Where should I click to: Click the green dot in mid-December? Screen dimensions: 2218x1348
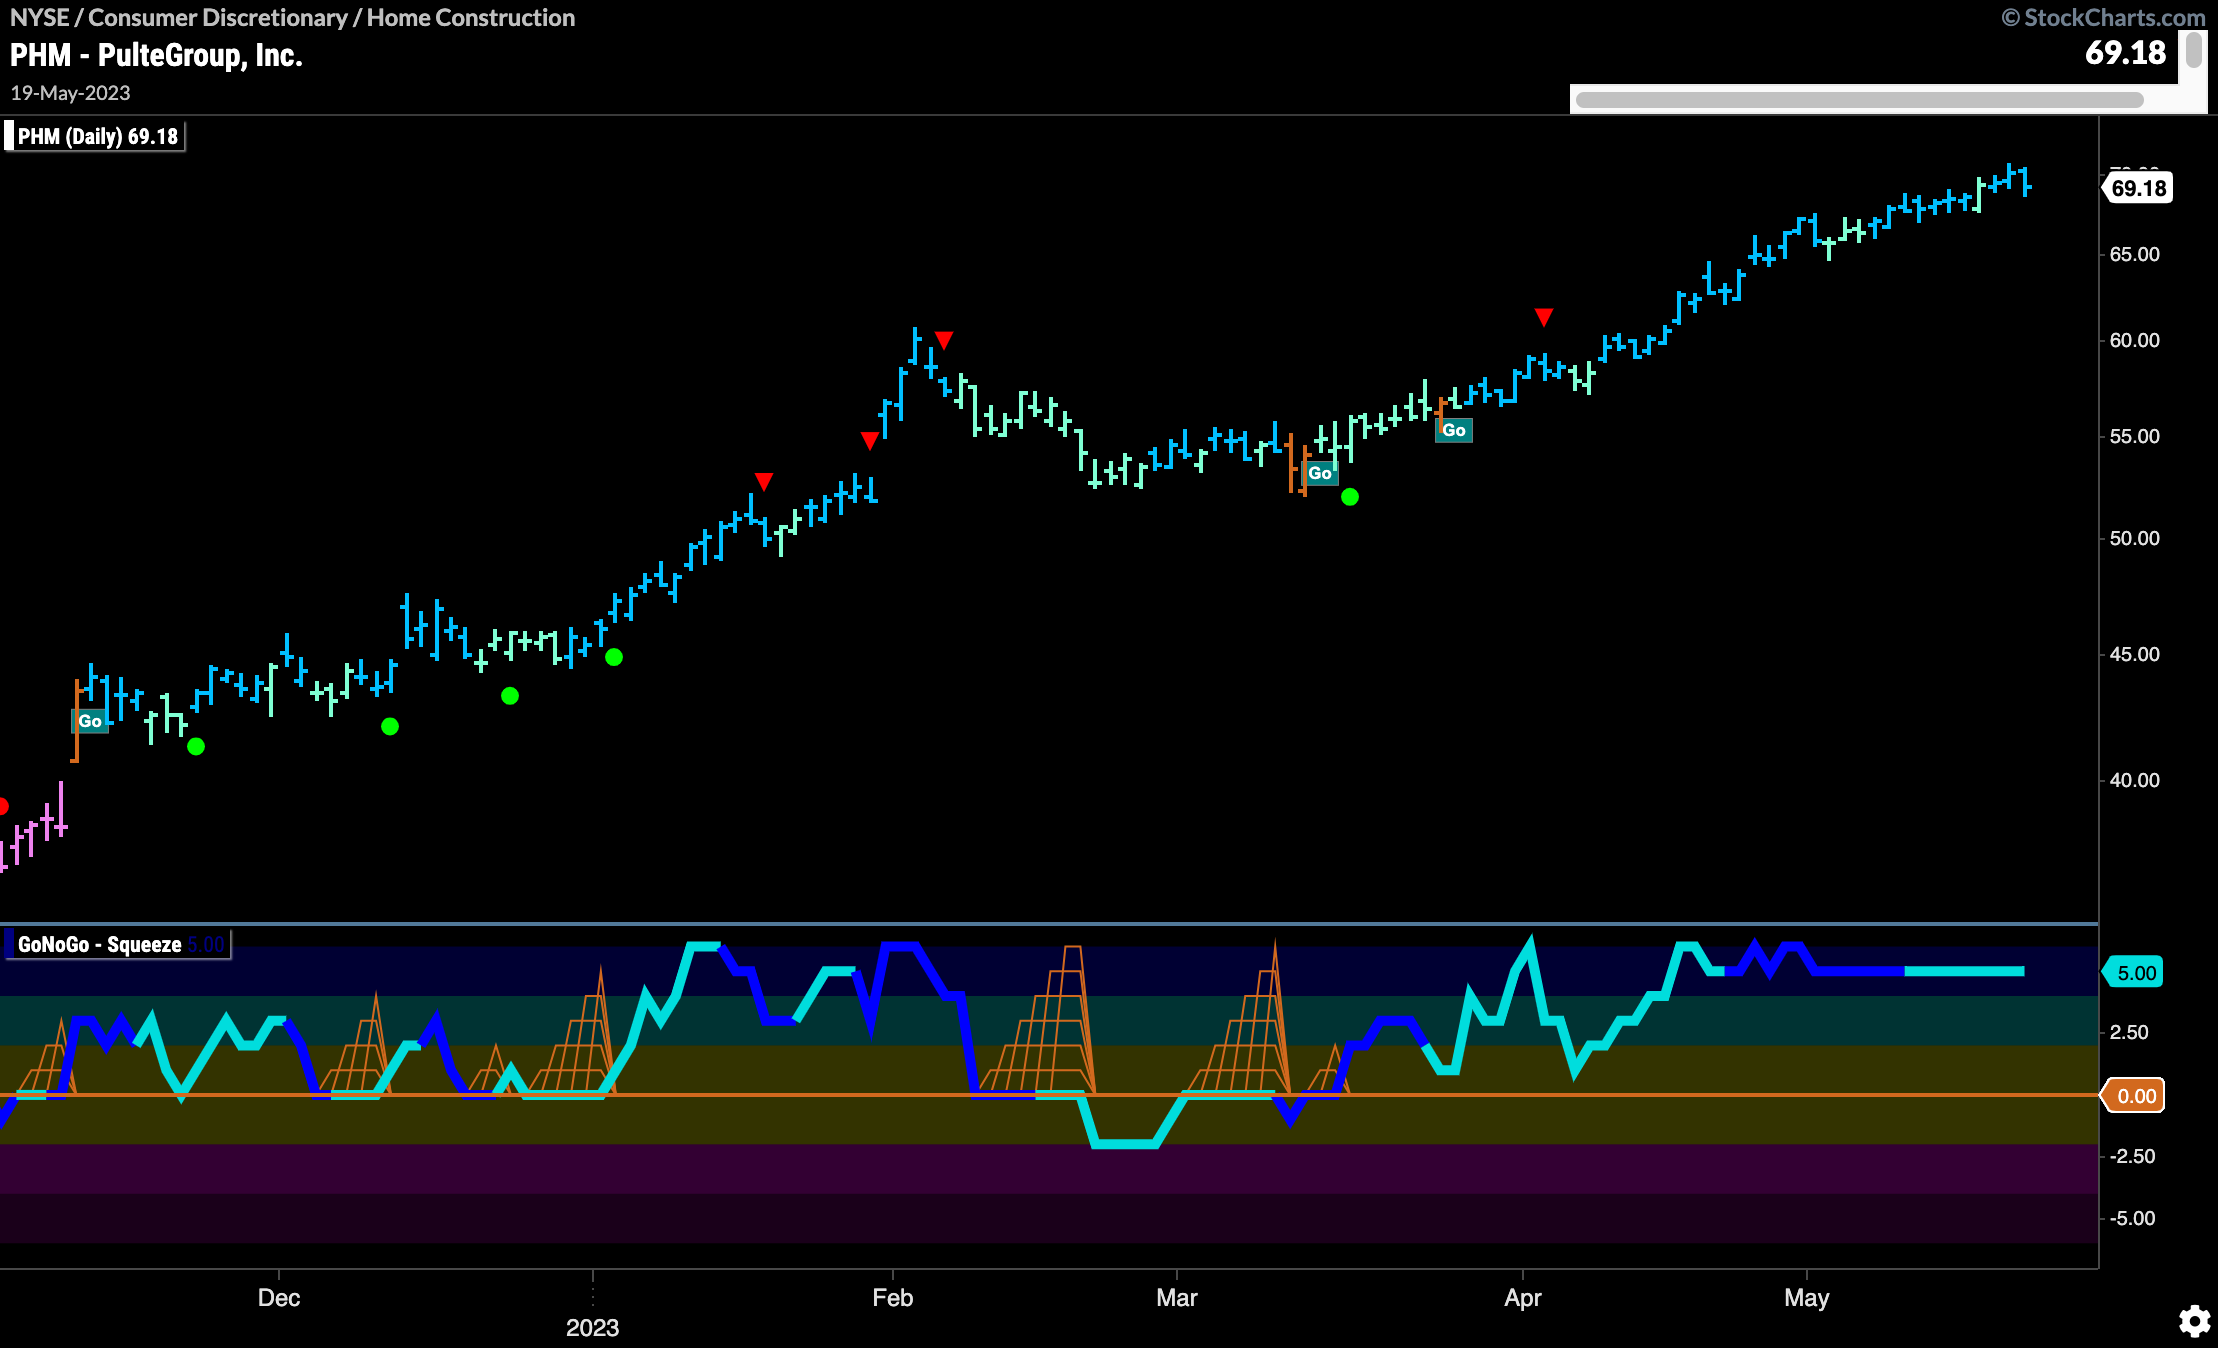click(390, 726)
